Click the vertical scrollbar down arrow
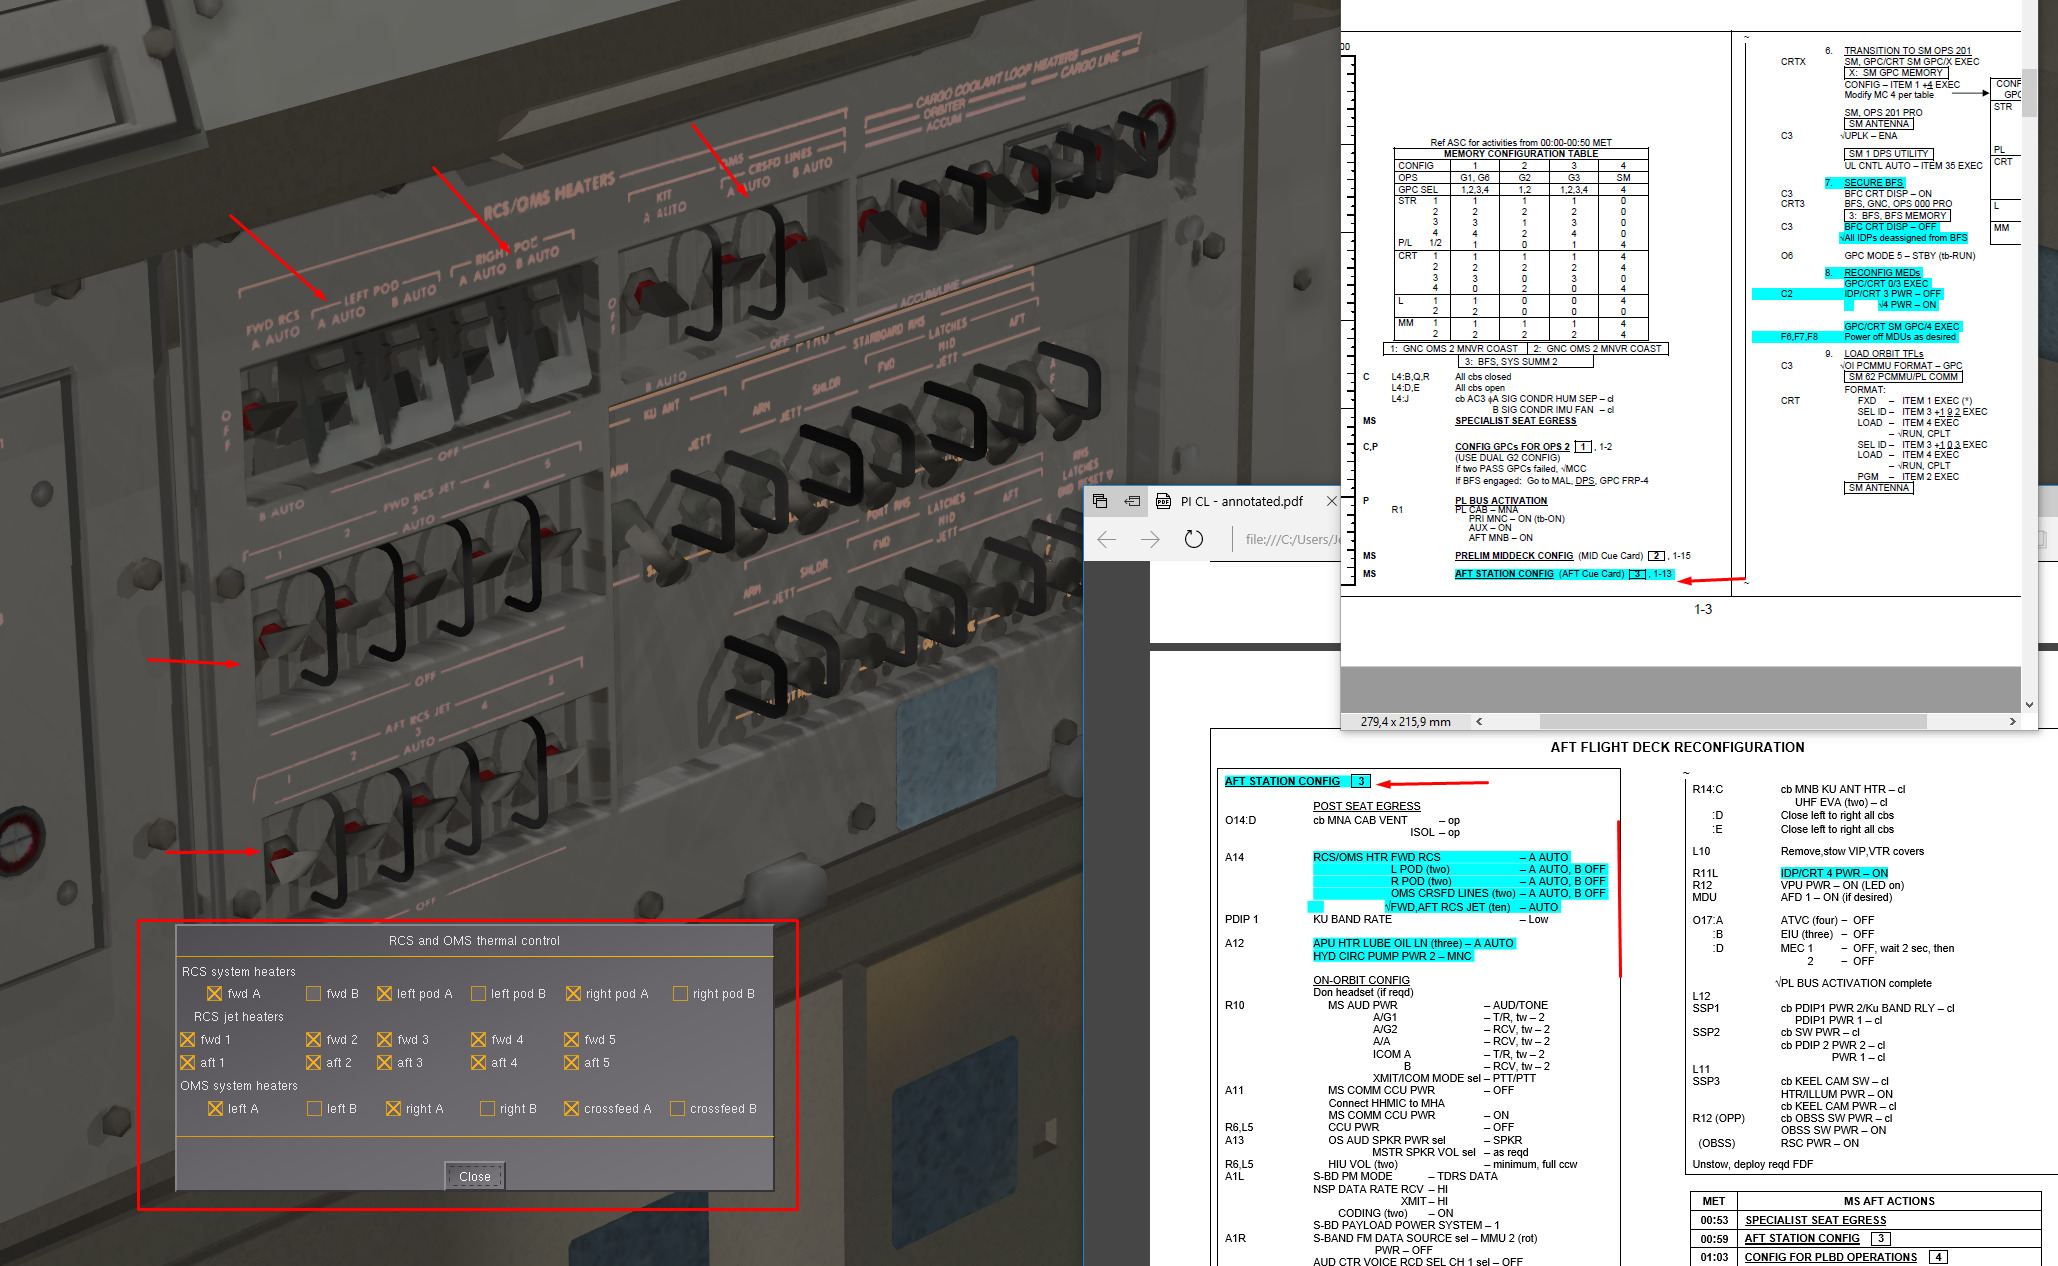Viewport: 2058px width, 1266px height. pos(2029,704)
